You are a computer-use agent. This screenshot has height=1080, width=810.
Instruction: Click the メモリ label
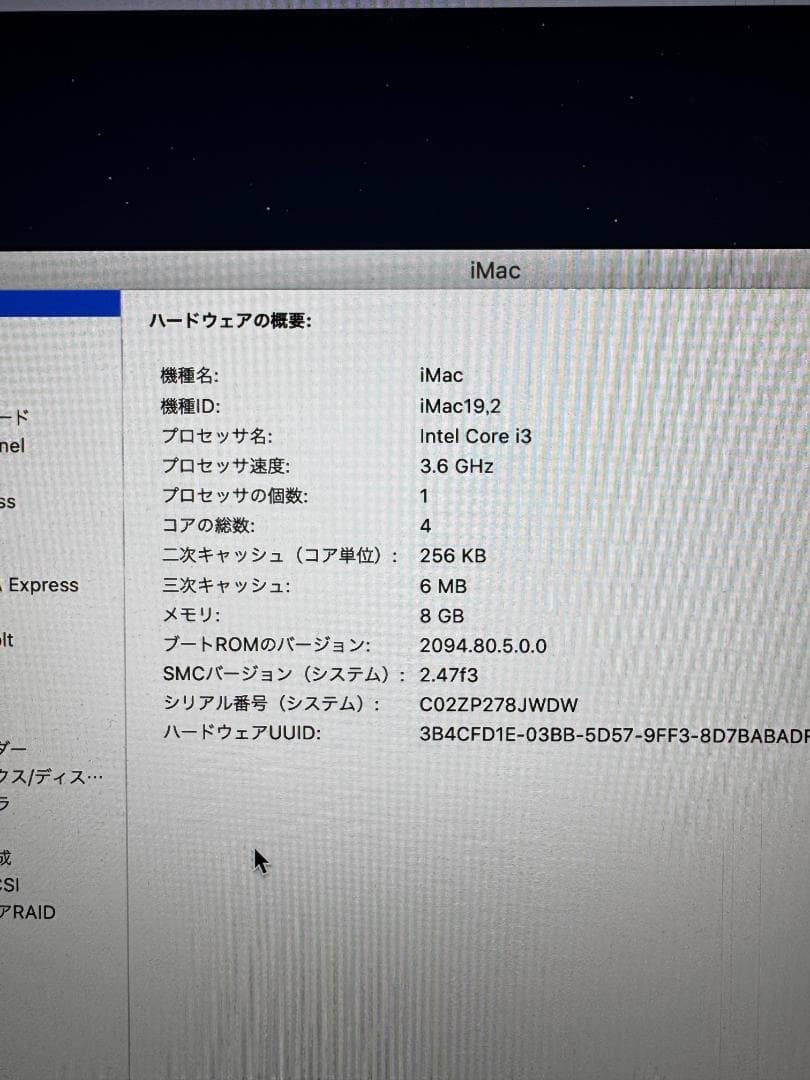point(191,614)
